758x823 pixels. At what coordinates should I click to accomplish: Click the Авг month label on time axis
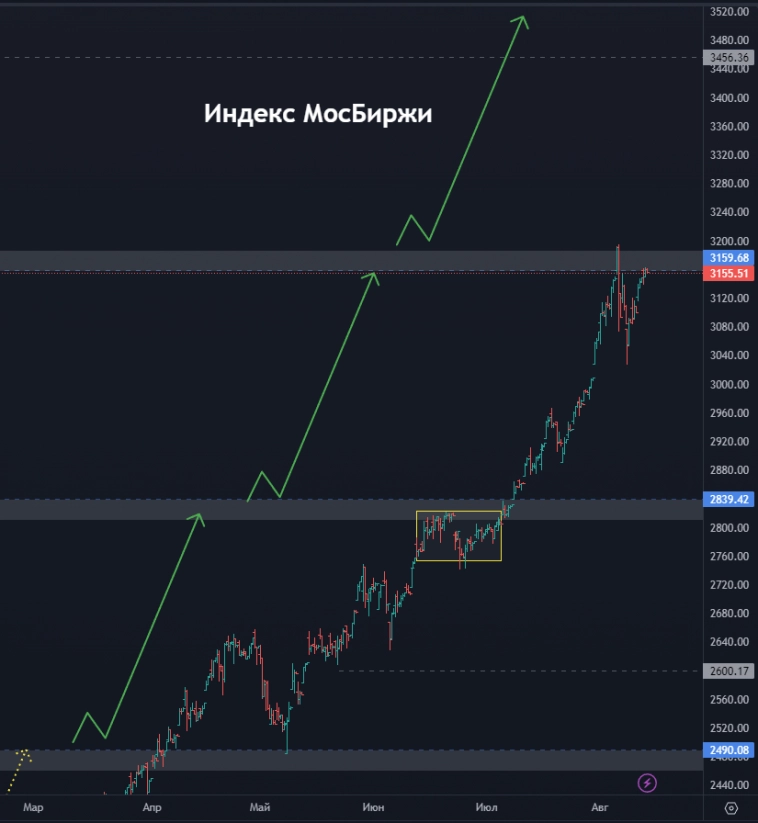599,807
